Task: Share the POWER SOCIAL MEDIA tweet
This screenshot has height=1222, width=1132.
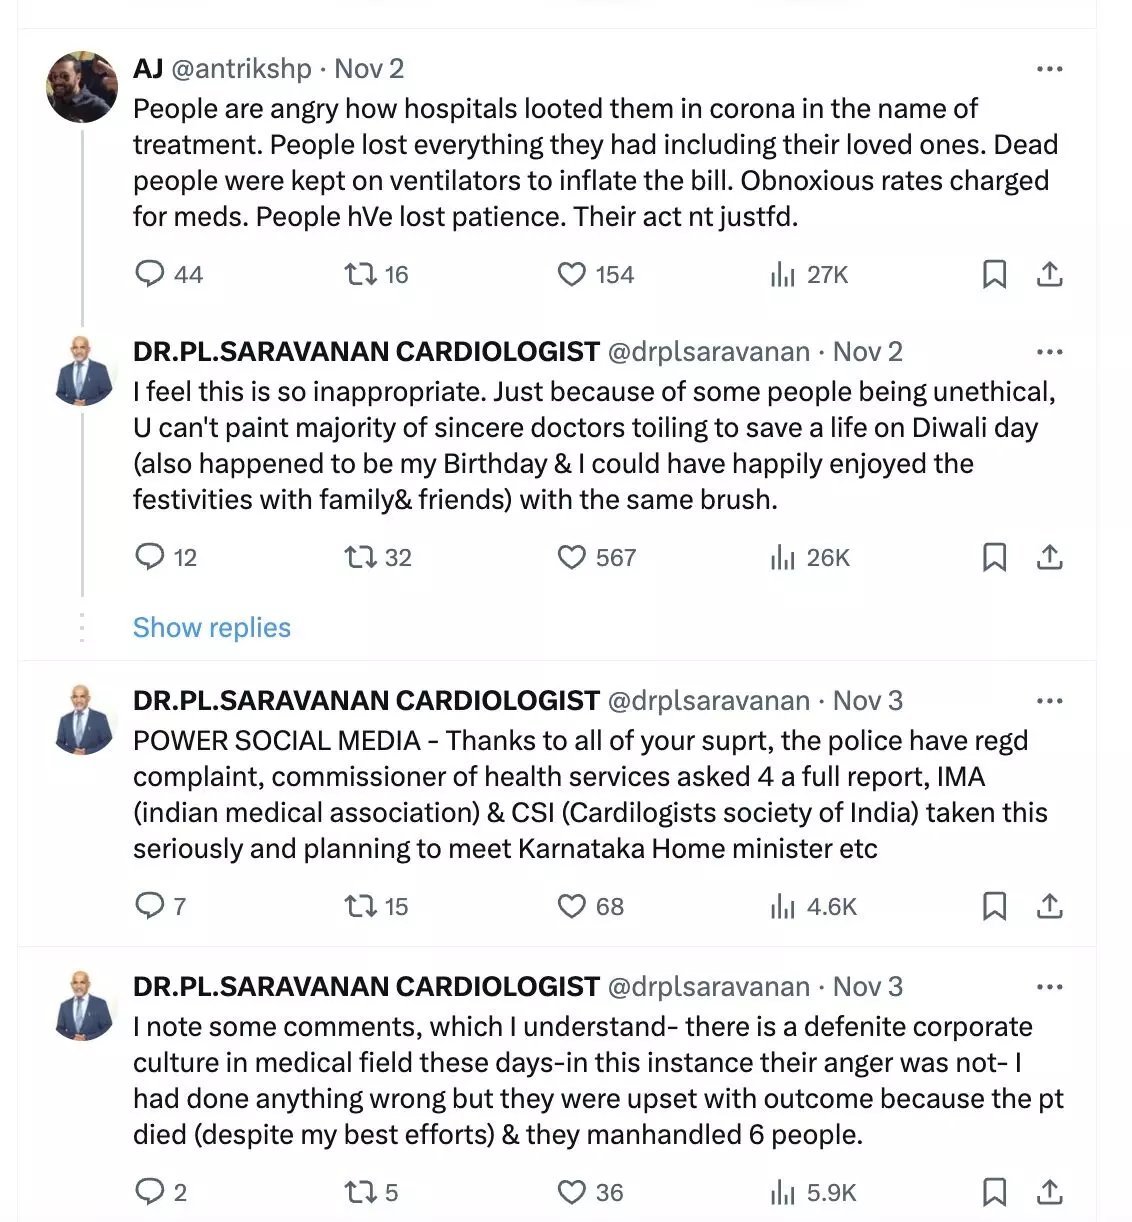Action: (x=1049, y=906)
